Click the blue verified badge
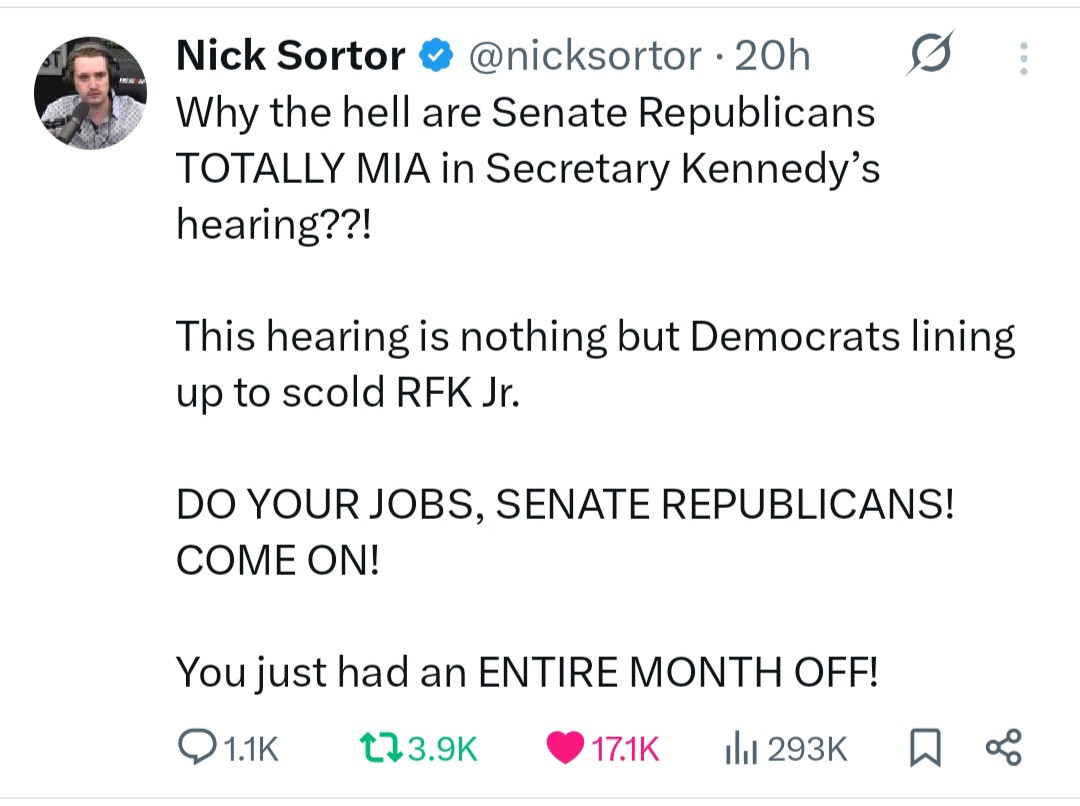This screenshot has width=1080, height=806. (437, 57)
